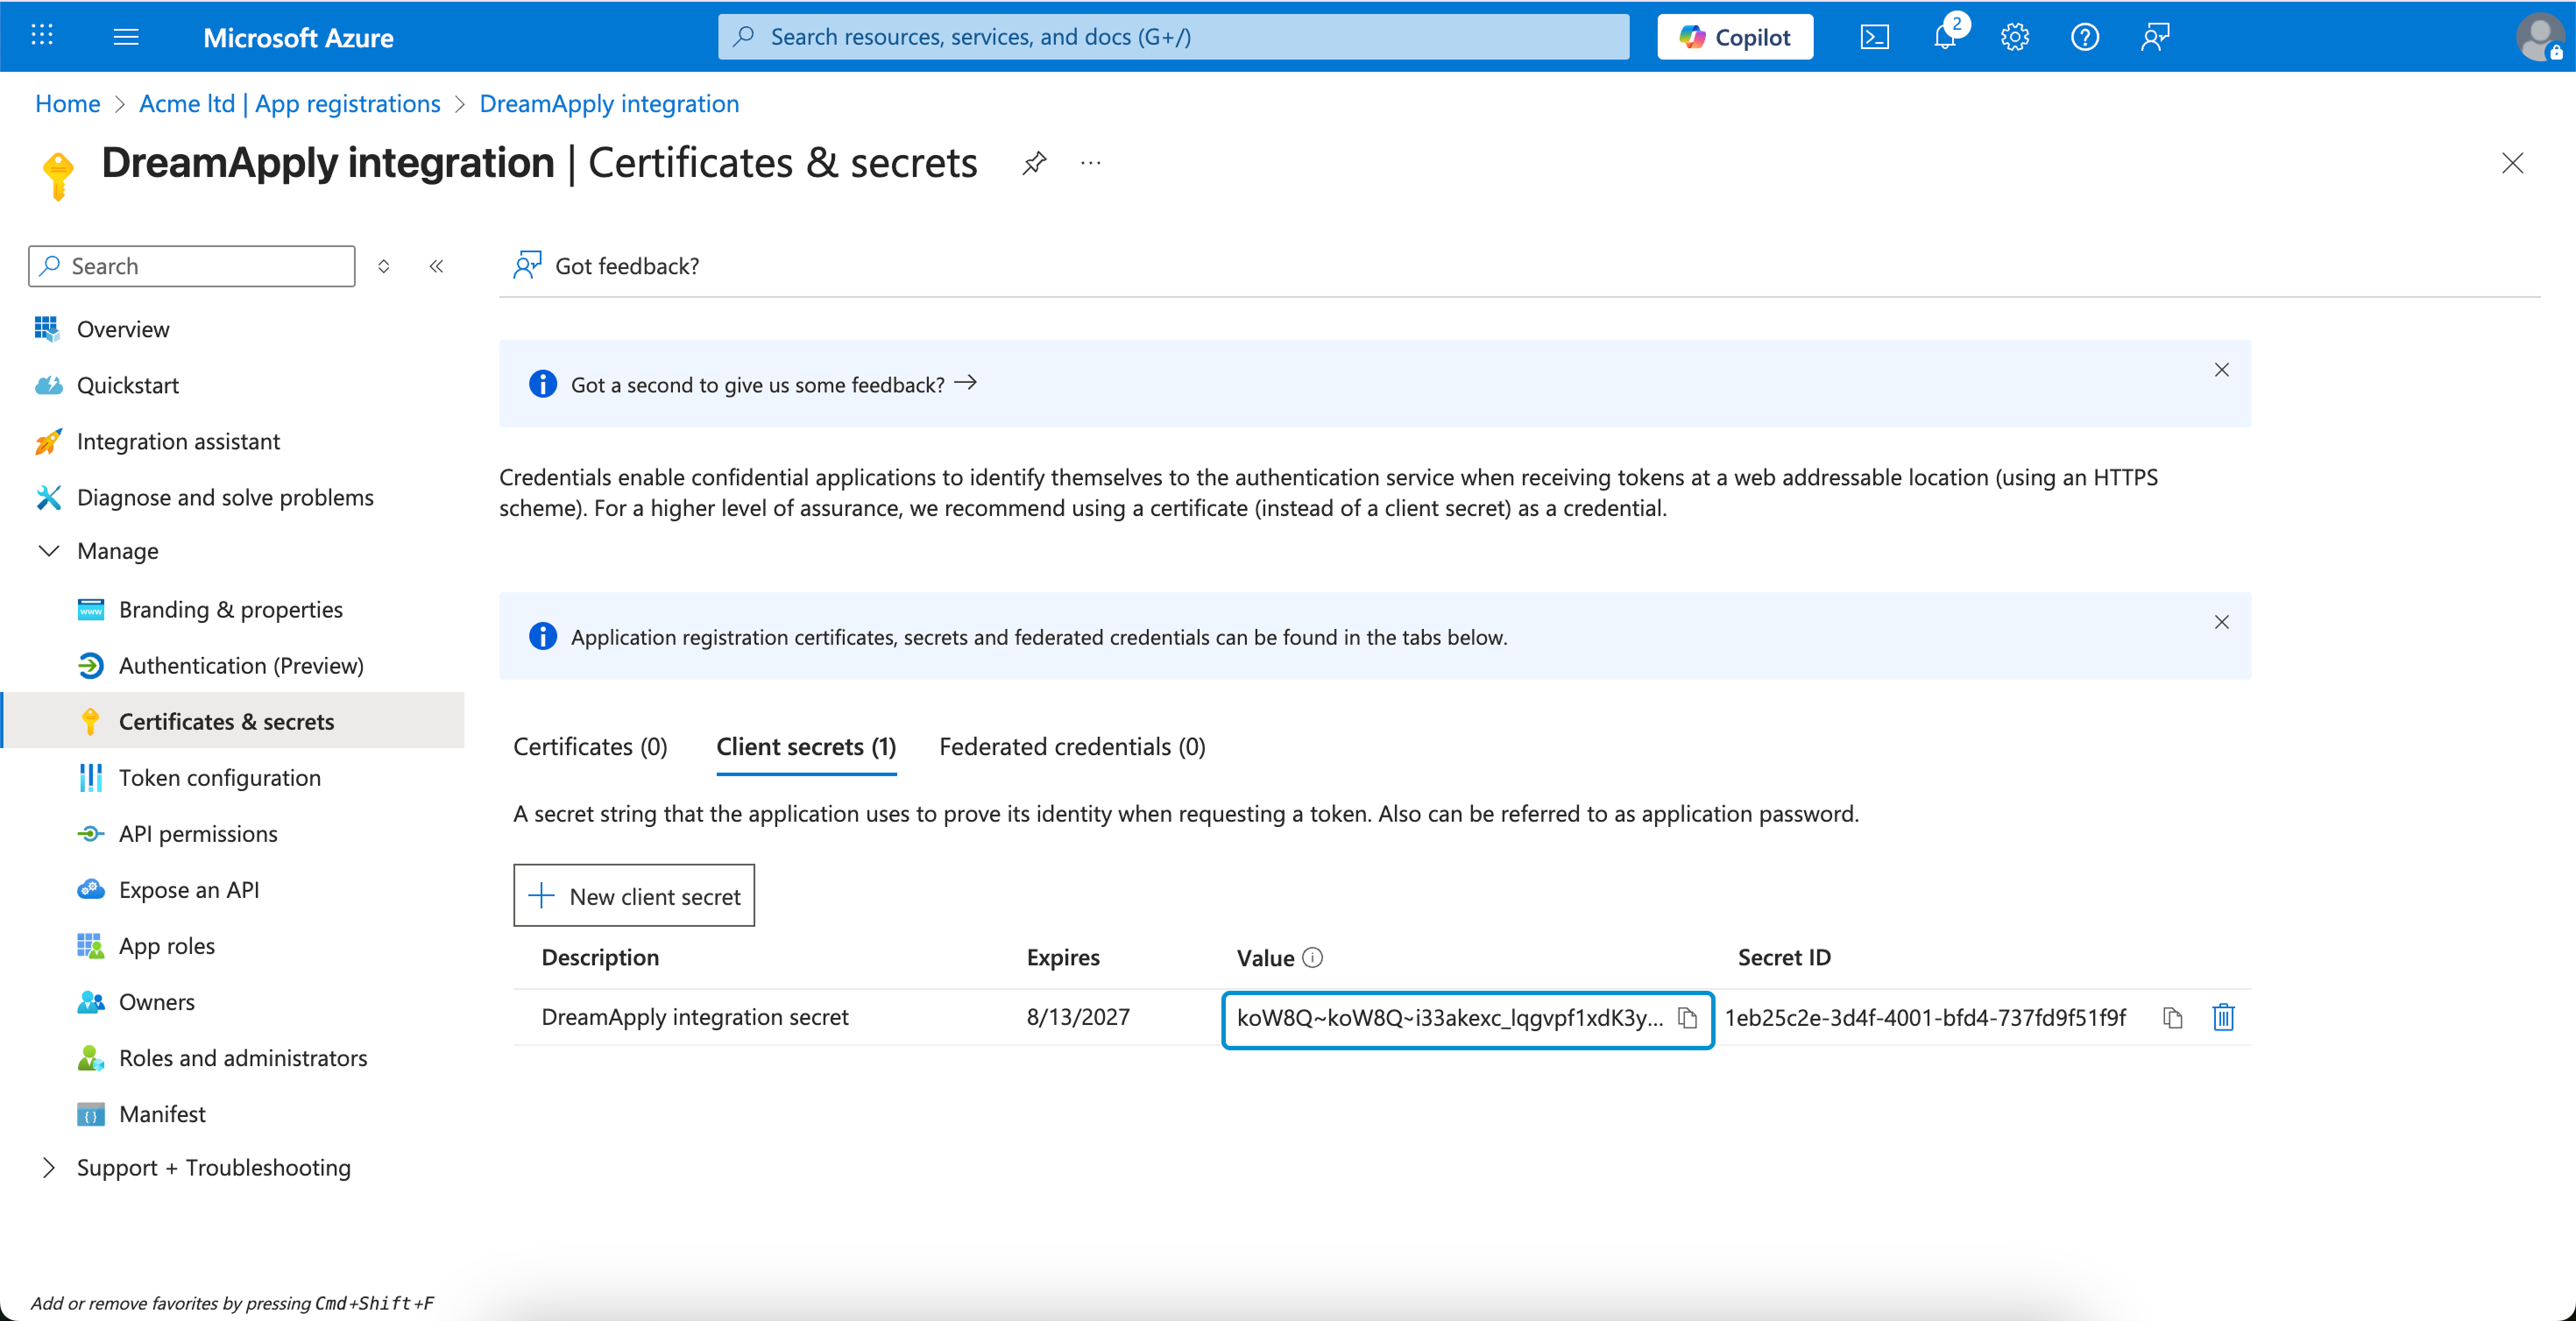Image resolution: width=2576 pixels, height=1321 pixels.
Task: Focus the global search resources box
Action: click(1173, 37)
